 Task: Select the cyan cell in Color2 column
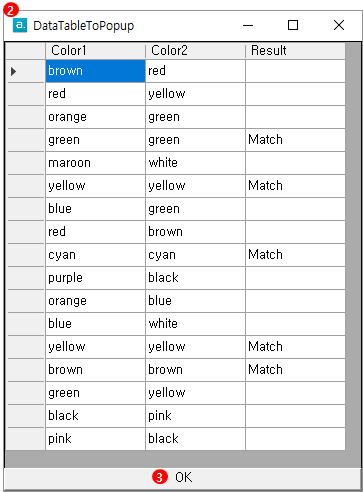click(195, 255)
